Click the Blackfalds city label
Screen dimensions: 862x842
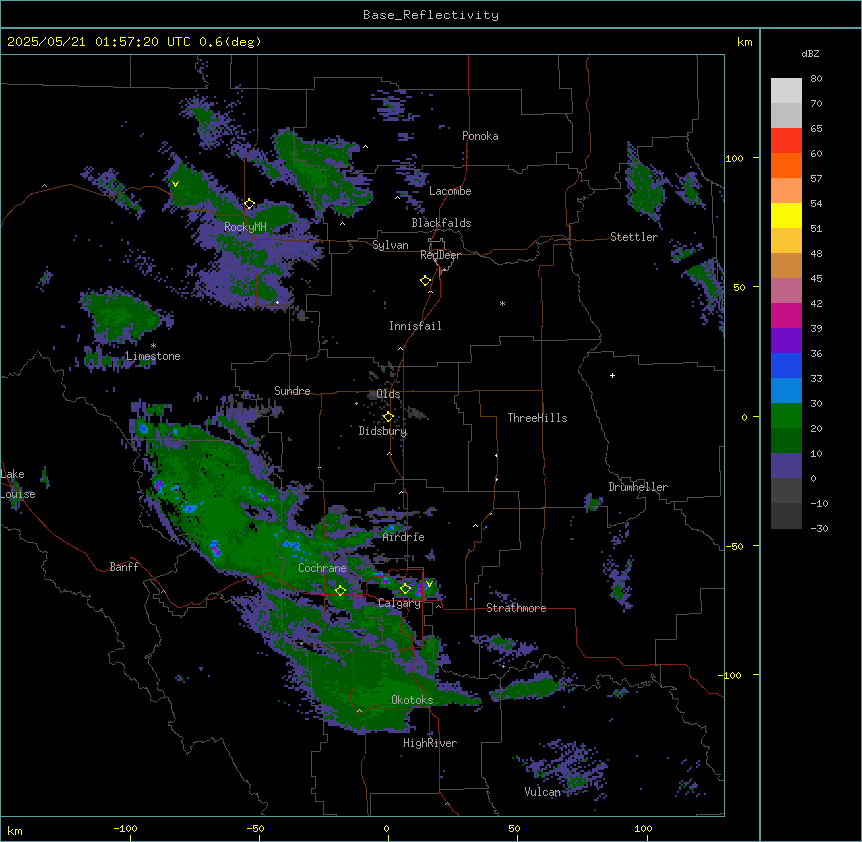point(441,223)
